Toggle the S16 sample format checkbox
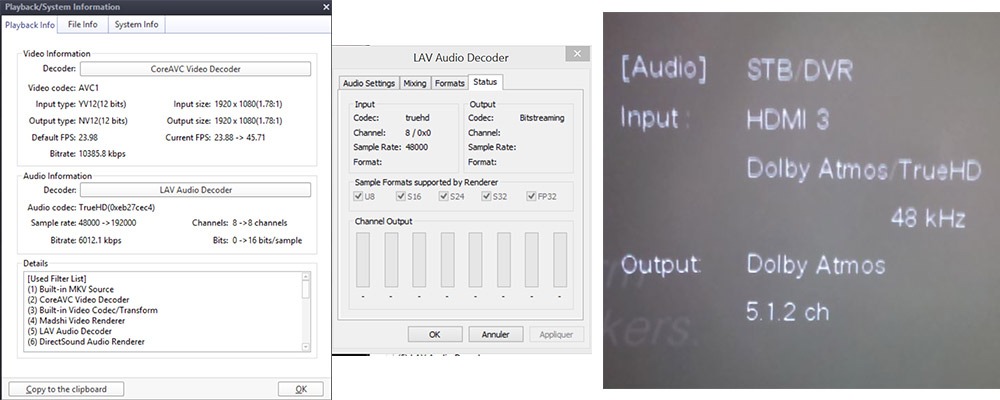 [401, 196]
